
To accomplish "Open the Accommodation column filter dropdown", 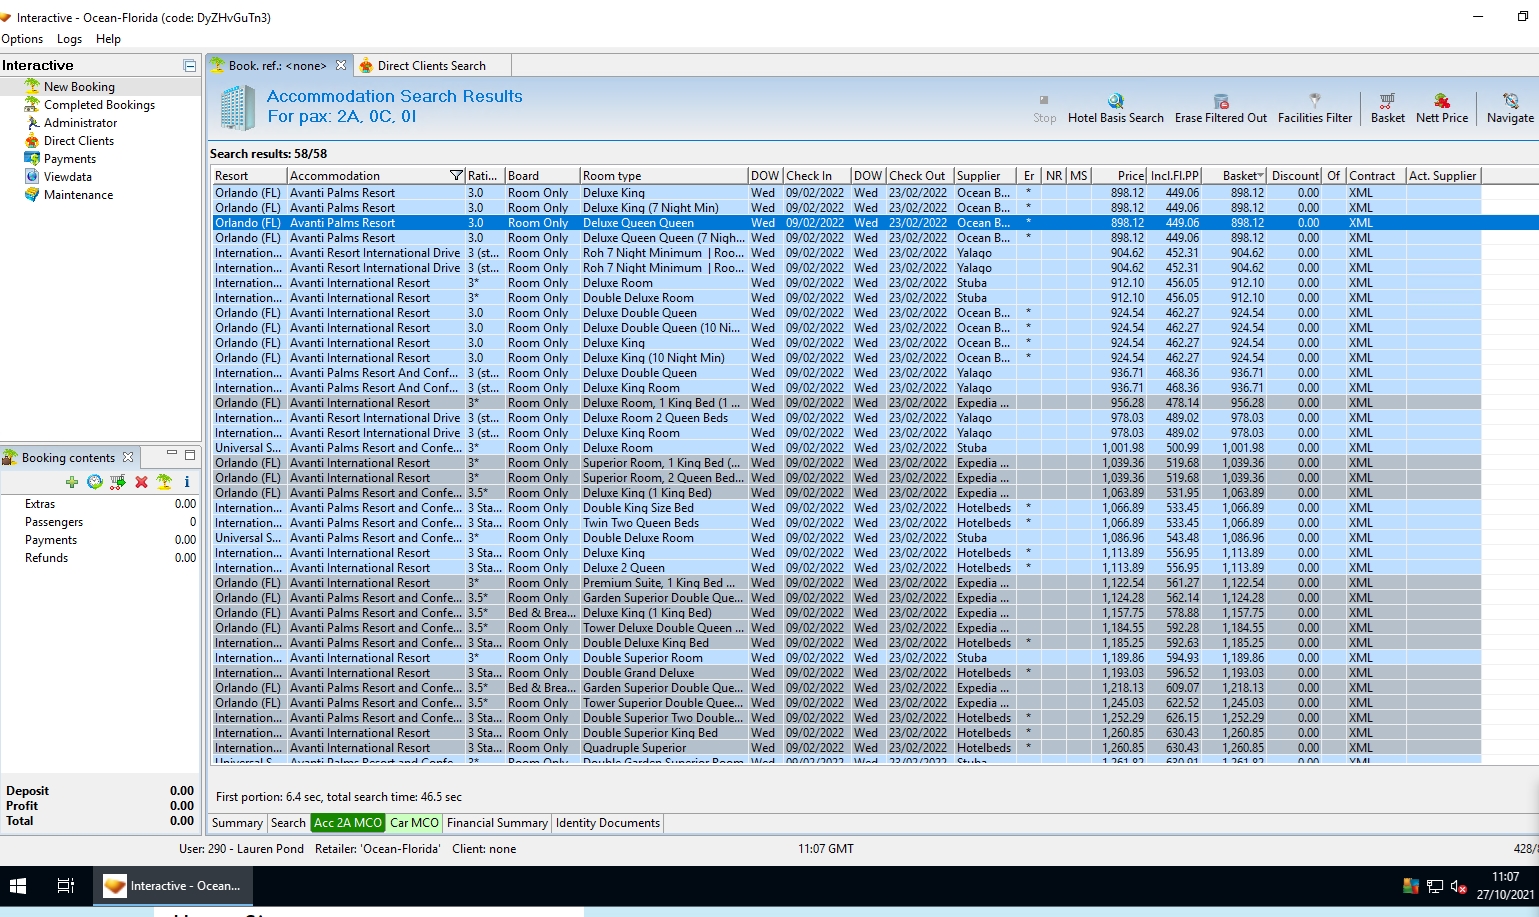I will pyautogui.click(x=456, y=176).
